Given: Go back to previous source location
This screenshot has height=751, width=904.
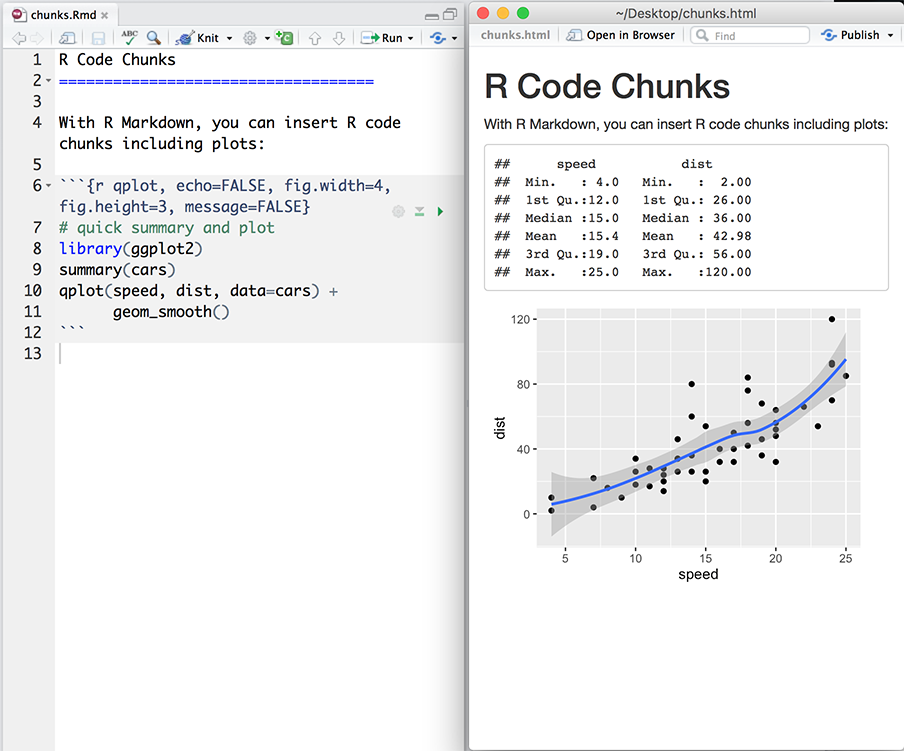Looking at the screenshot, I should point(19,39).
